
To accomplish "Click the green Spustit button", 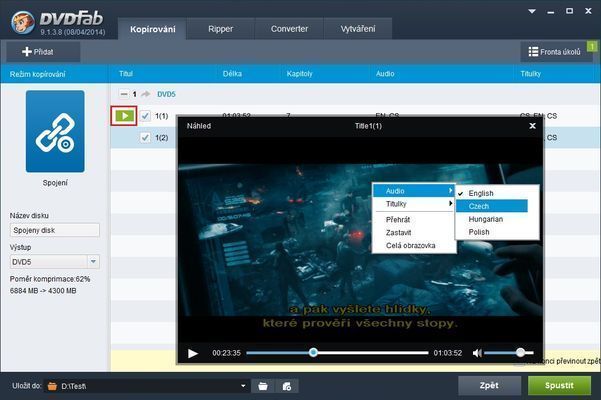I will (559, 385).
